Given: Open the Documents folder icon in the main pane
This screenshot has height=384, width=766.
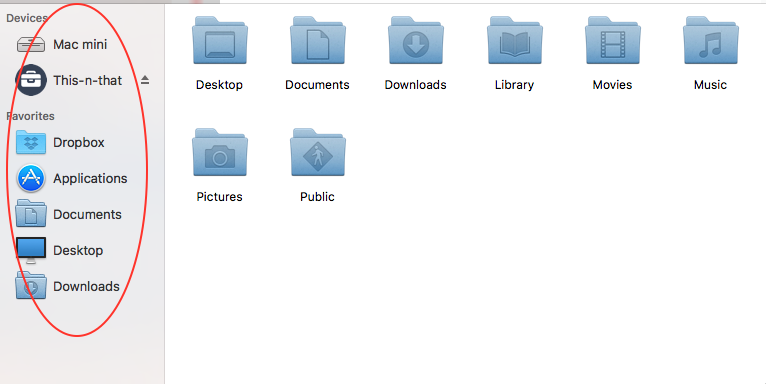Looking at the screenshot, I should [318, 41].
